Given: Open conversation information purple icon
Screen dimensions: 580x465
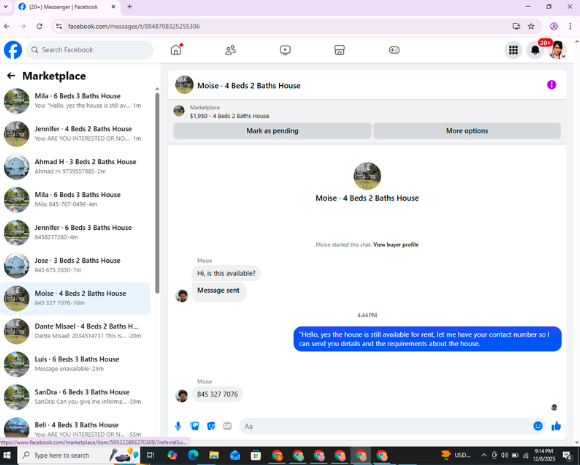Looking at the screenshot, I should point(552,85).
